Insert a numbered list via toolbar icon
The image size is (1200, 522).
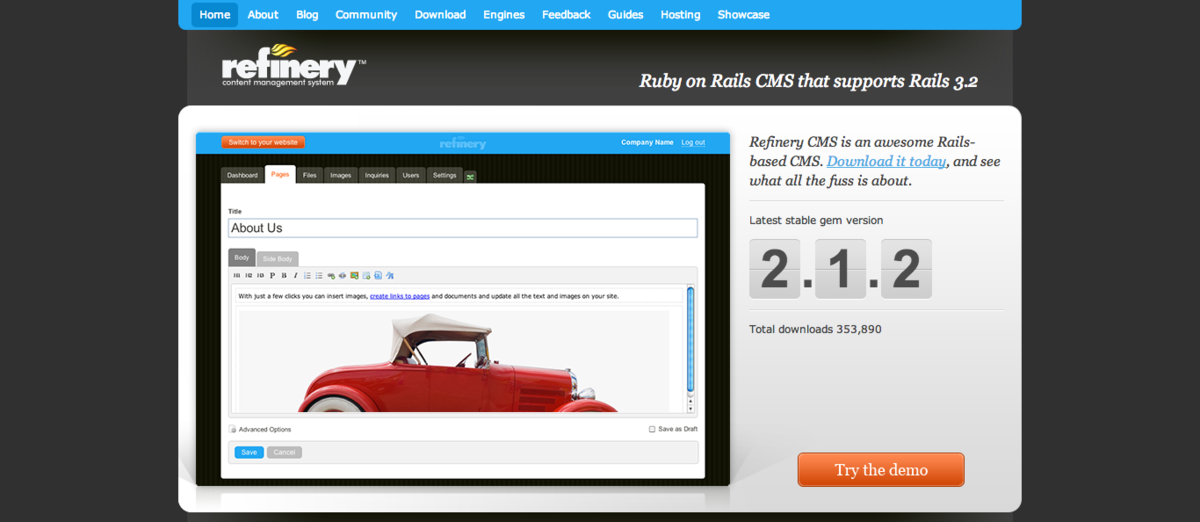307,275
